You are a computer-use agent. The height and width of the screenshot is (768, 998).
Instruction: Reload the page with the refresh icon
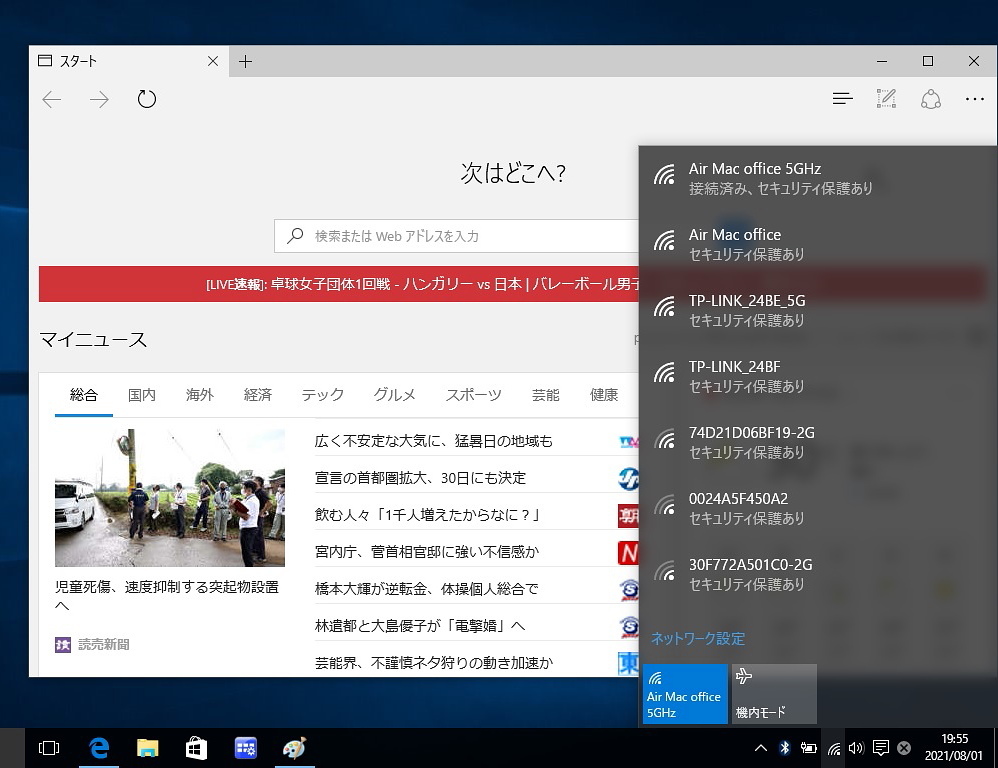point(146,99)
